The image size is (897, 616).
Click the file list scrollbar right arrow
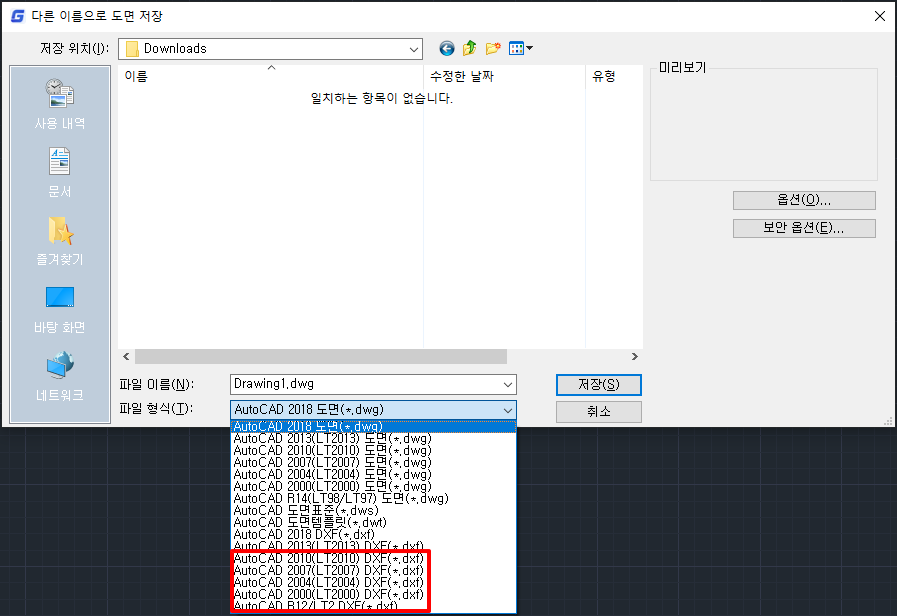pos(634,357)
